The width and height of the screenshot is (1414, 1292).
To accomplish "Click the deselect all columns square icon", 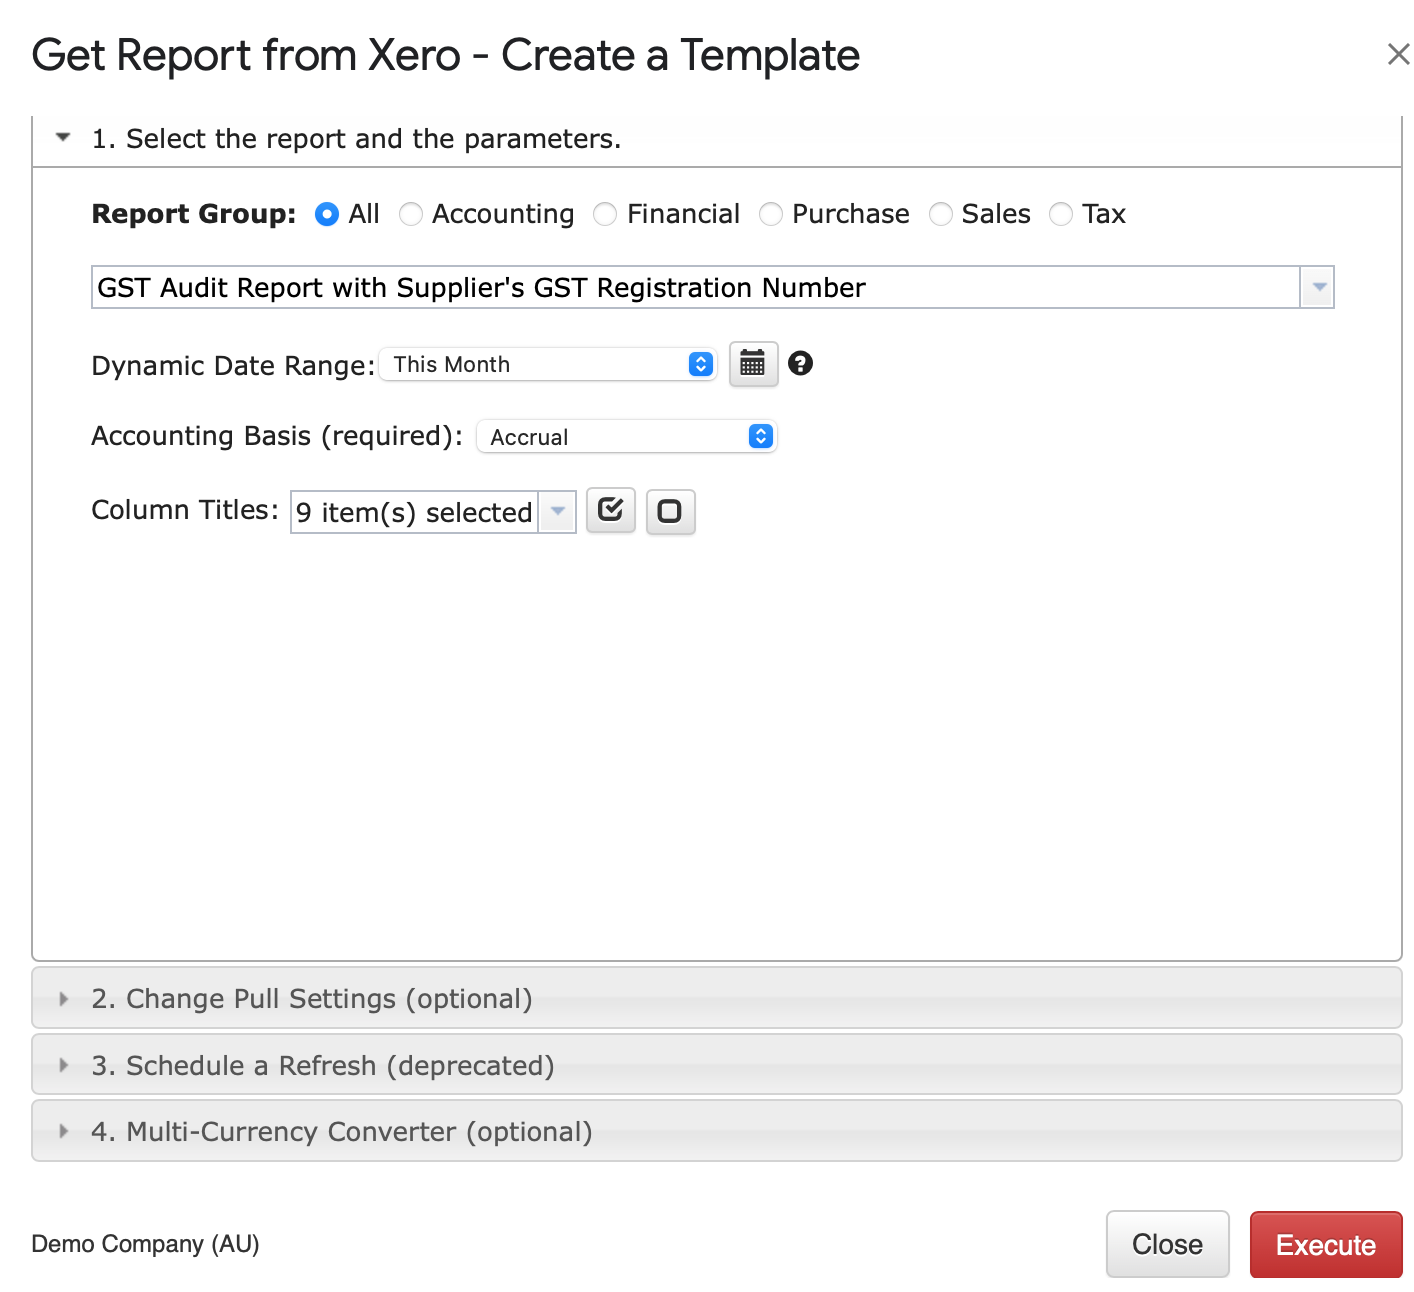I will click(670, 512).
